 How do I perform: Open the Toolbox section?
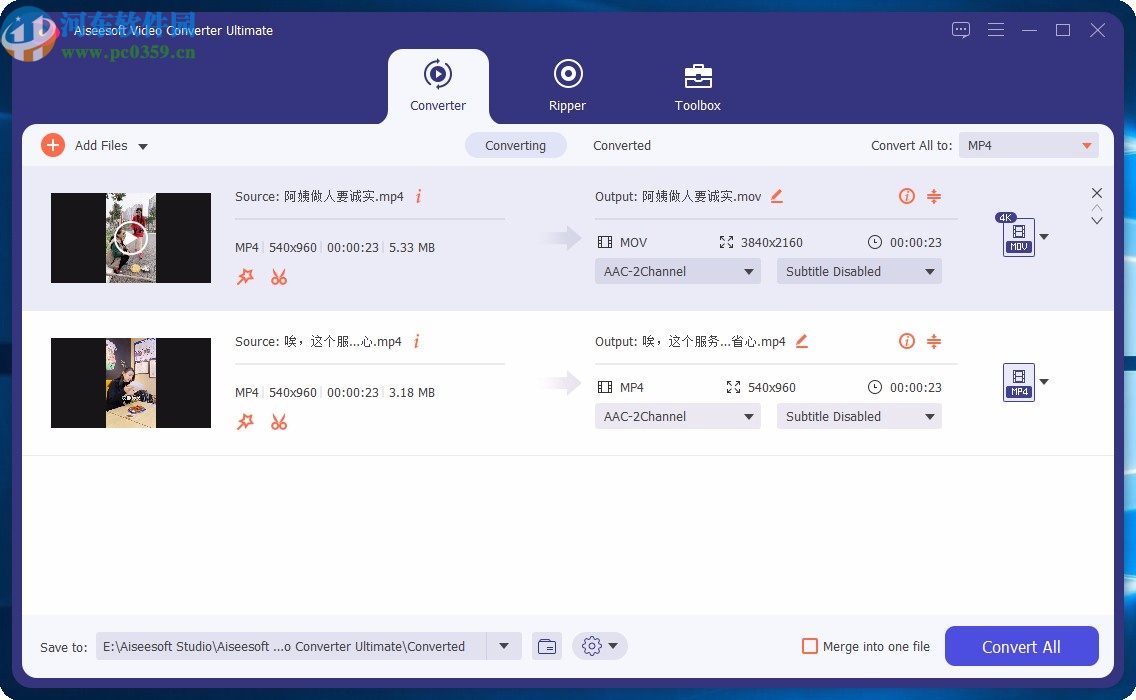697,85
